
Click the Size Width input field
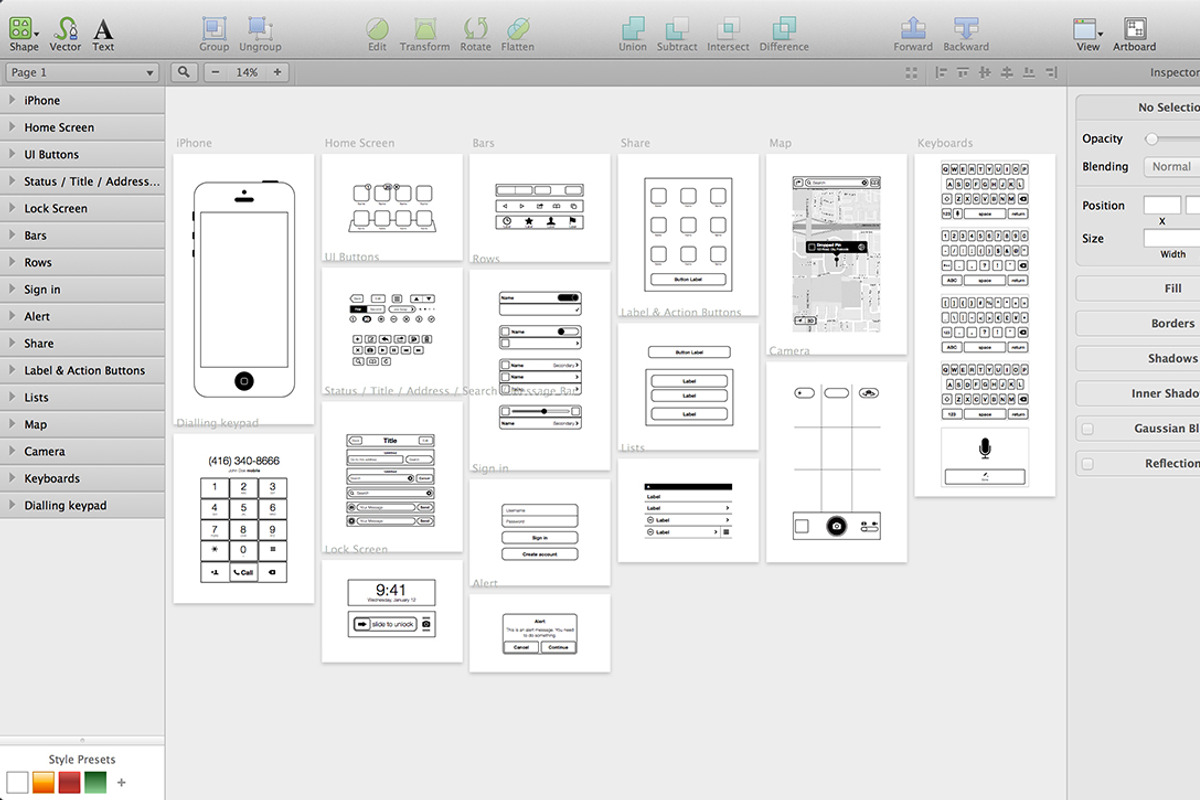1172,238
